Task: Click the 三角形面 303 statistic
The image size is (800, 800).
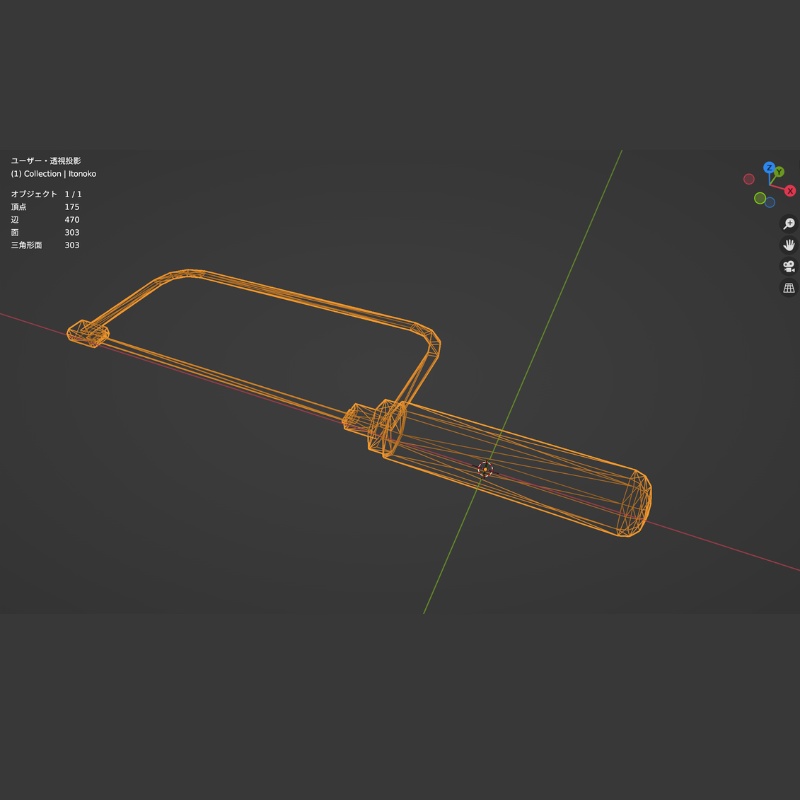Action: point(45,245)
